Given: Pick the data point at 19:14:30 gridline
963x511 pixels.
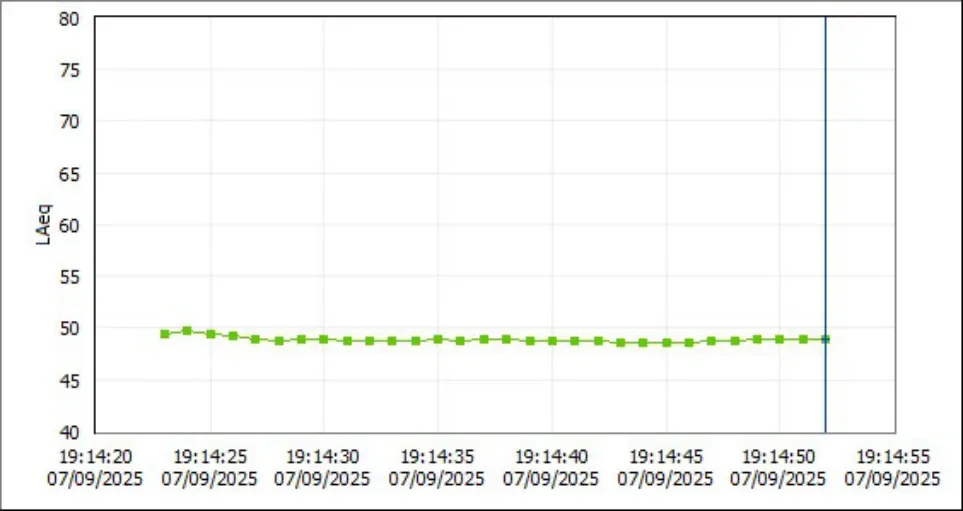Looking at the screenshot, I should (x=324, y=339).
